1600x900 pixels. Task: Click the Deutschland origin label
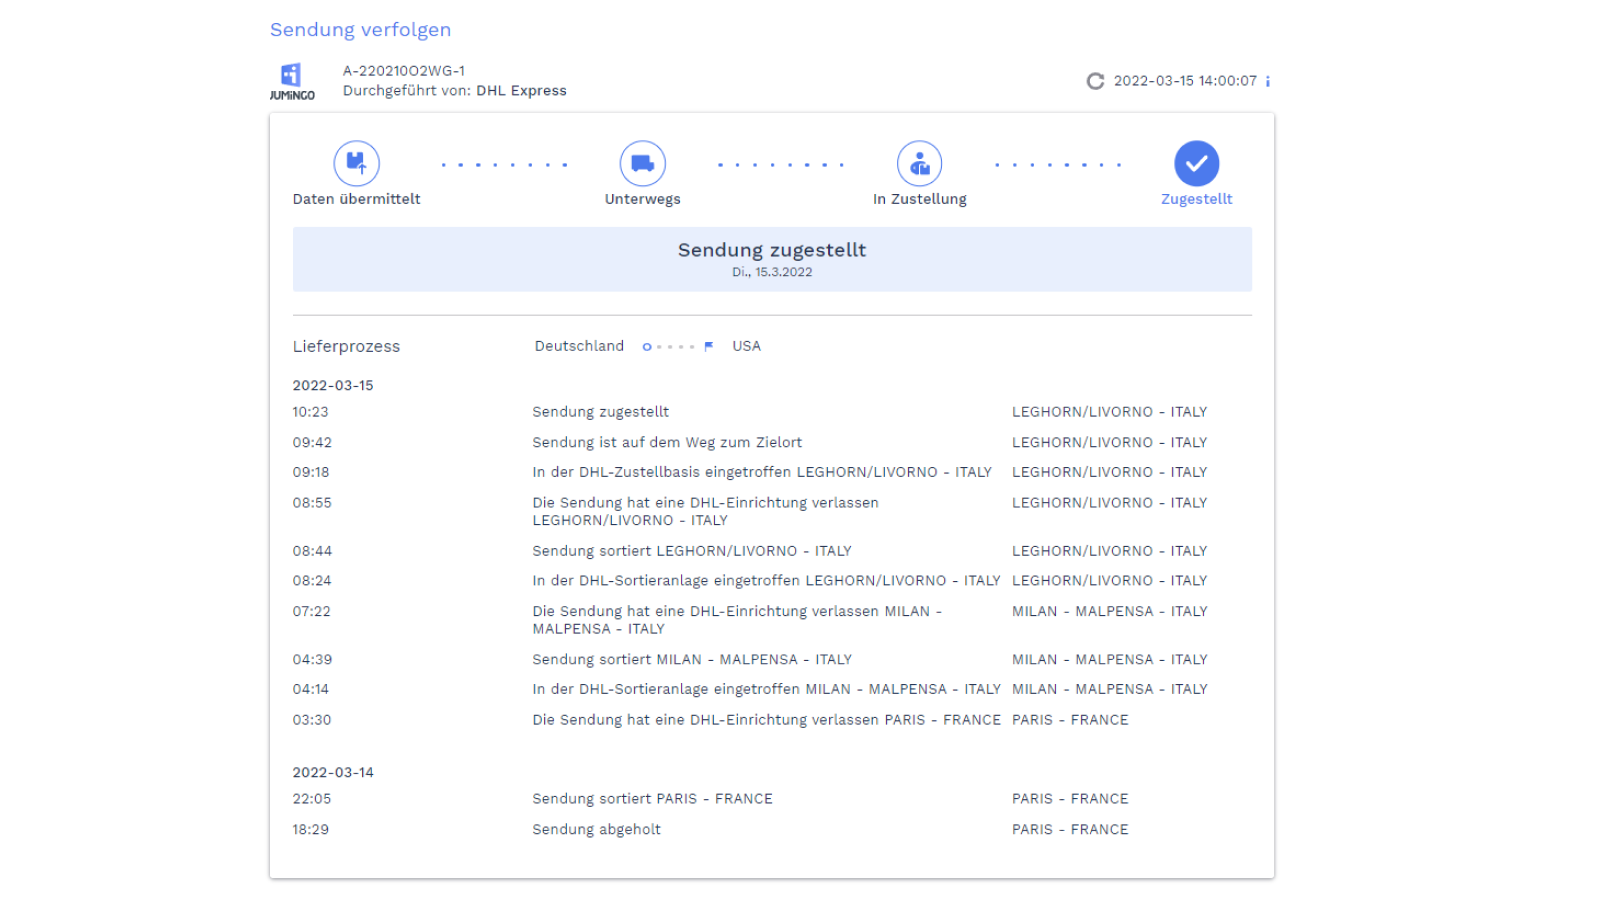point(579,346)
